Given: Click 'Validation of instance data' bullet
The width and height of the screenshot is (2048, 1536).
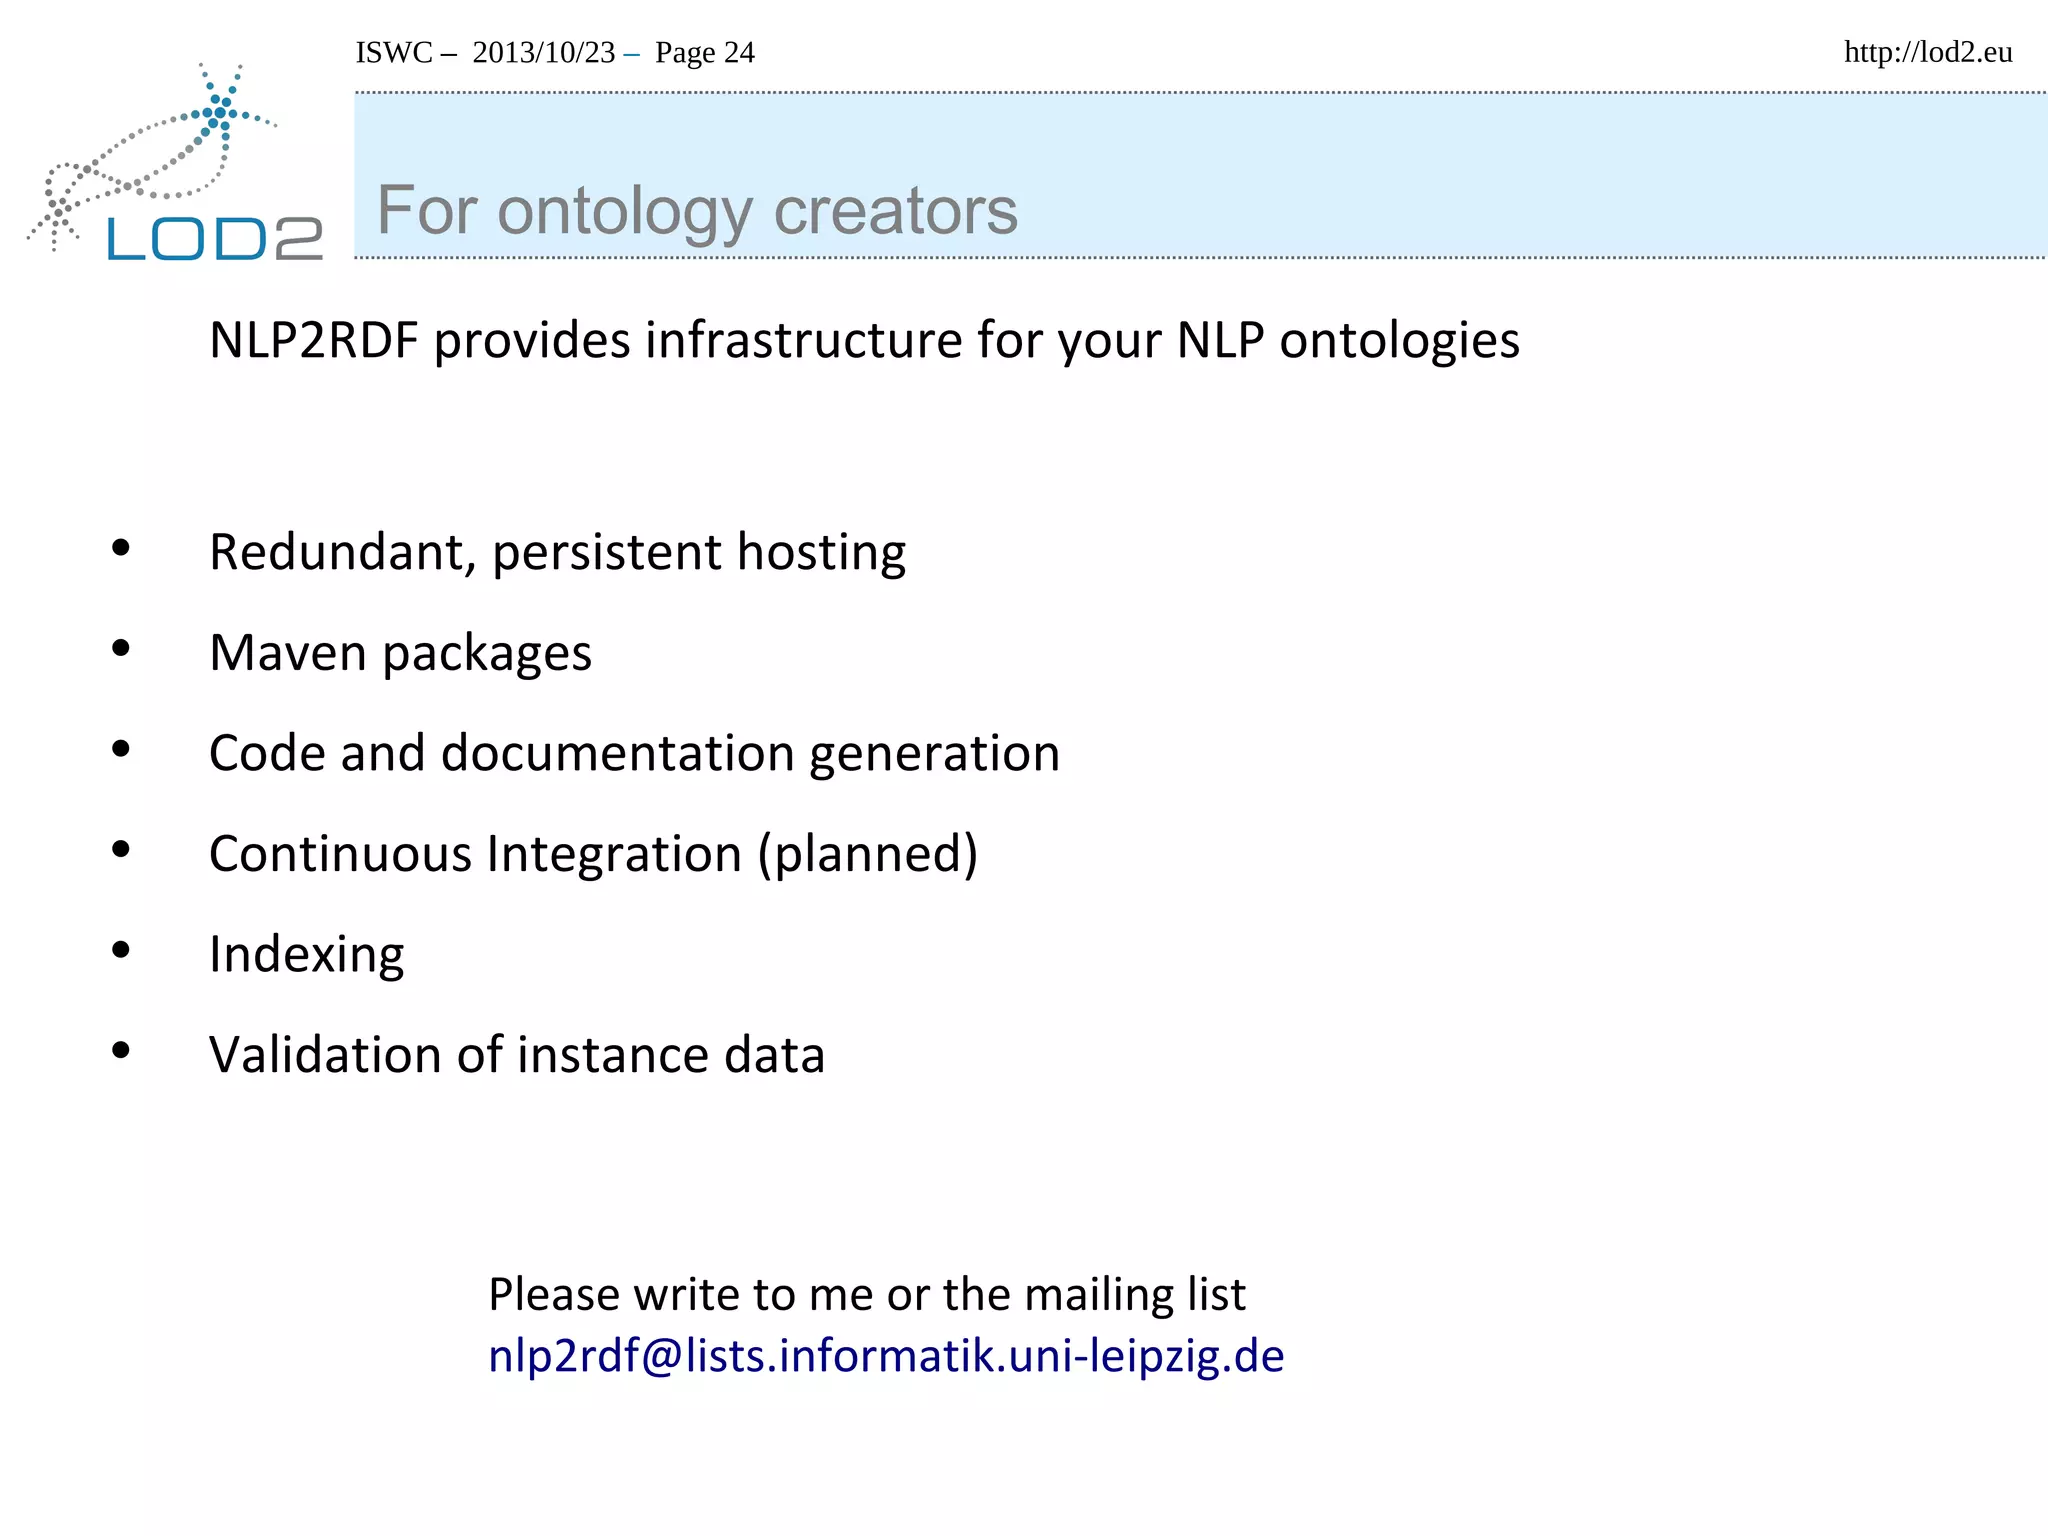Looking at the screenshot, I should tap(516, 1055).
